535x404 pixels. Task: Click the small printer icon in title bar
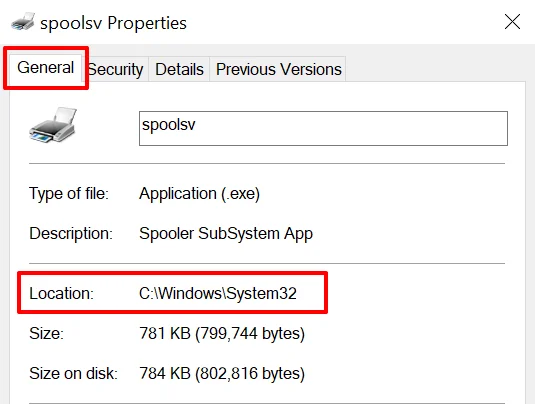coord(23,21)
